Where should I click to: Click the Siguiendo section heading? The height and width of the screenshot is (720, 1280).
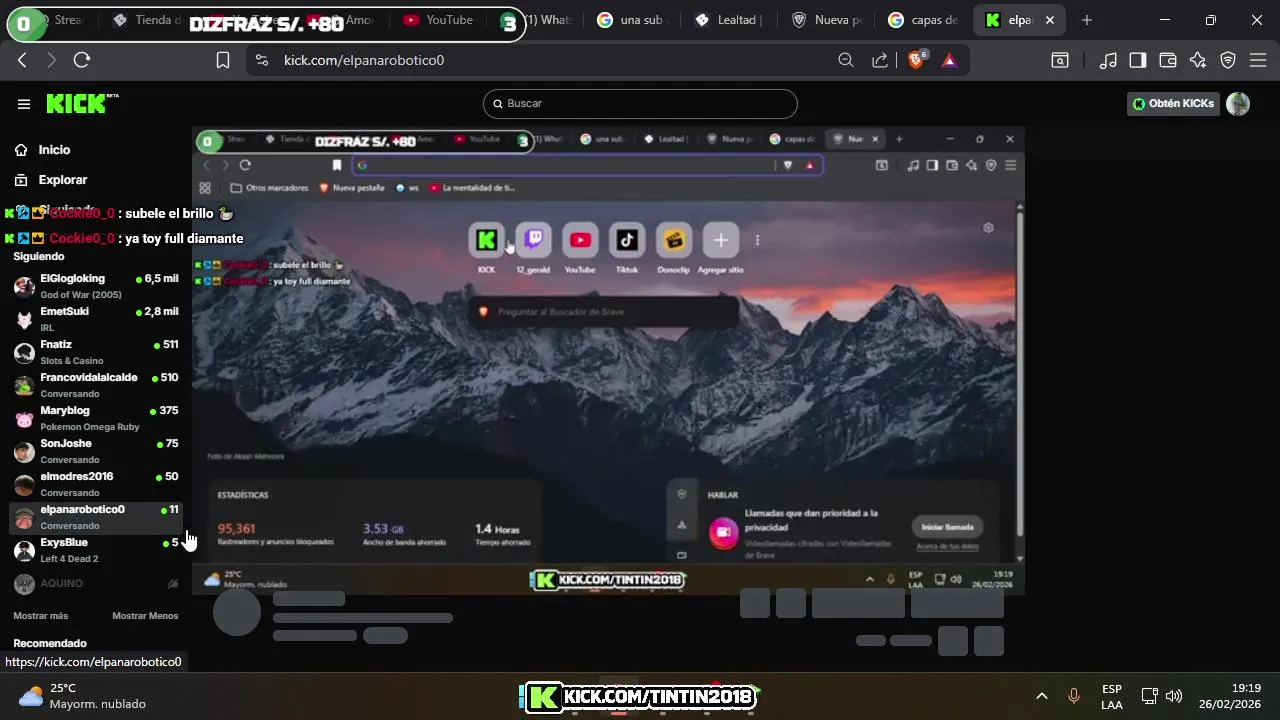coord(38,256)
